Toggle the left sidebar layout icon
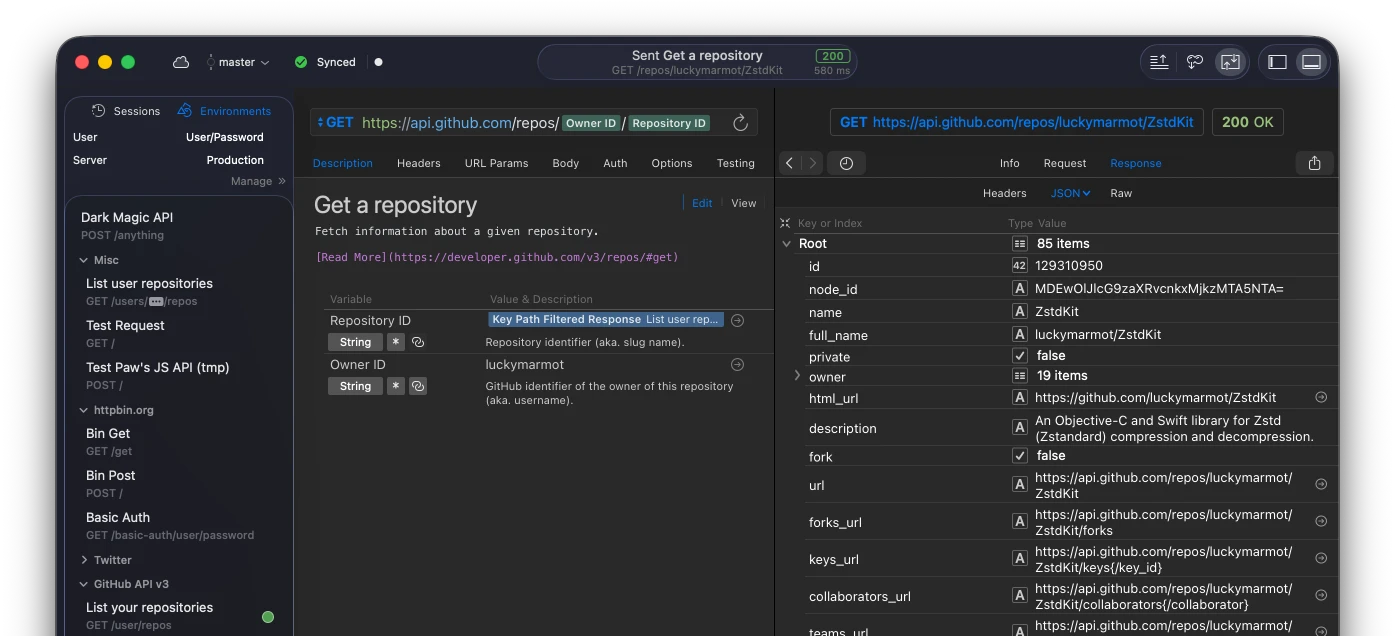The image size is (1395, 636). pyautogui.click(x=1277, y=62)
